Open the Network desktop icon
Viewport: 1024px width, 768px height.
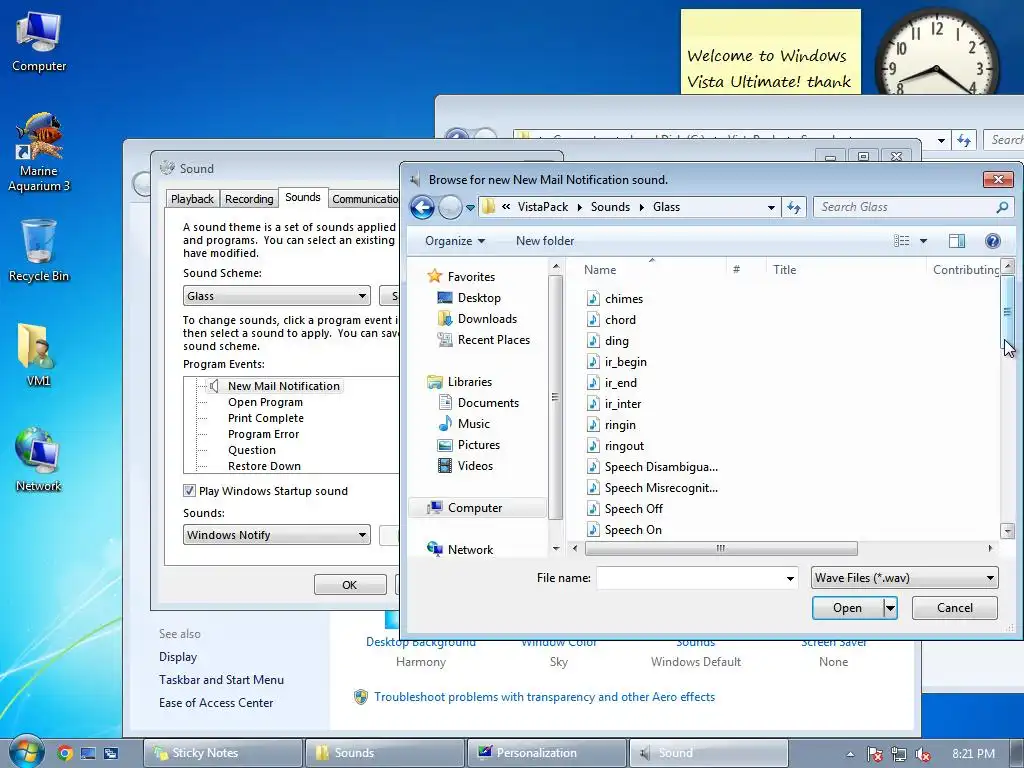click(38, 460)
